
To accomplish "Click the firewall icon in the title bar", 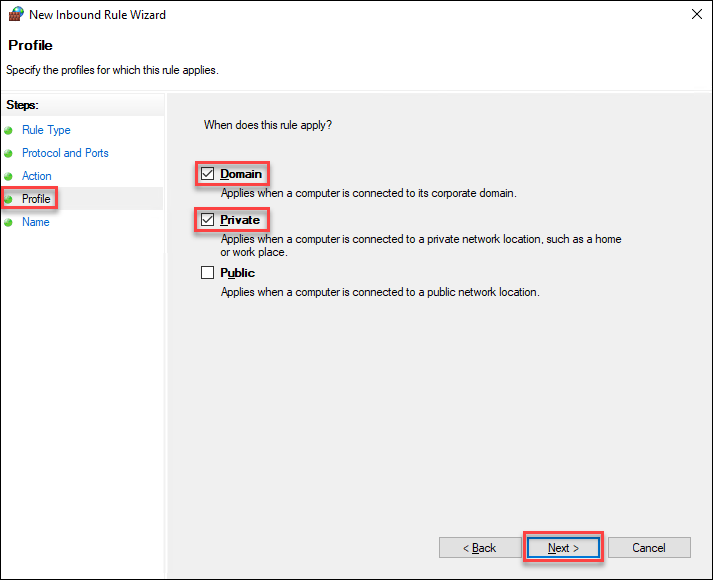I will tap(15, 15).
